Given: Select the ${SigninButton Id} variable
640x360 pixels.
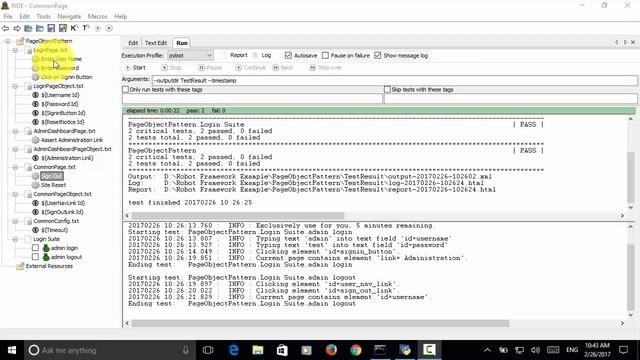Looking at the screenshot, I should 63,113.
